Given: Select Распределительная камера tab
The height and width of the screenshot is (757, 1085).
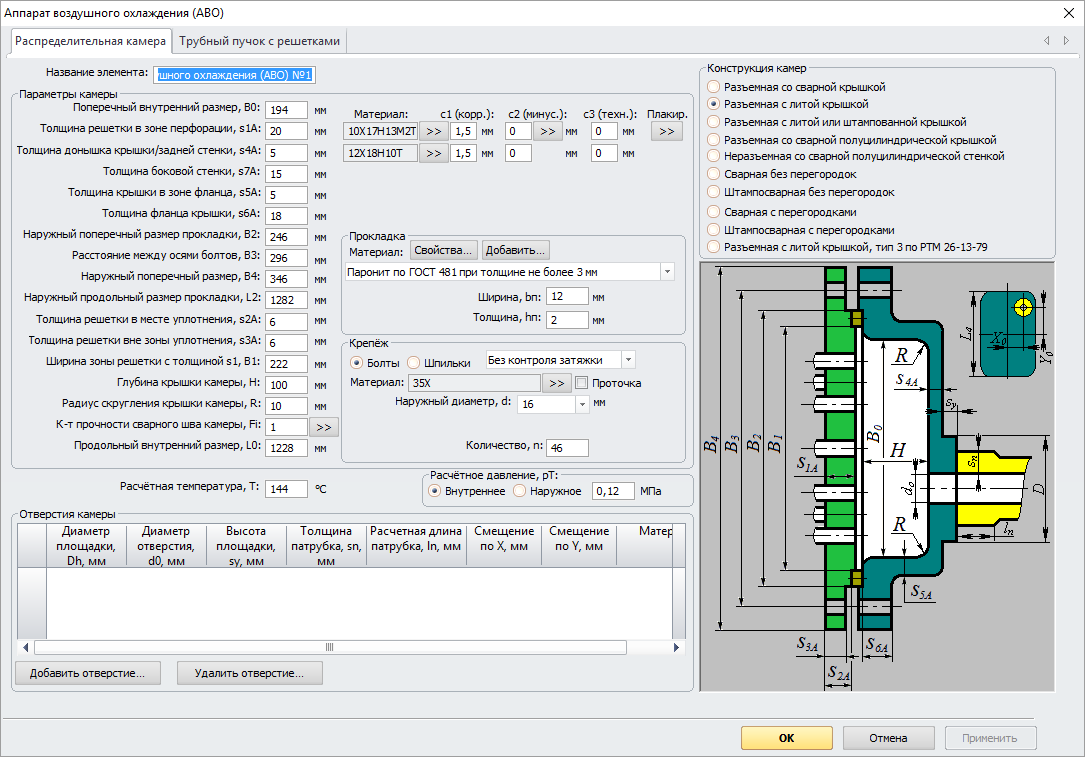Looking at the screenshot, I should pos(90,41).
